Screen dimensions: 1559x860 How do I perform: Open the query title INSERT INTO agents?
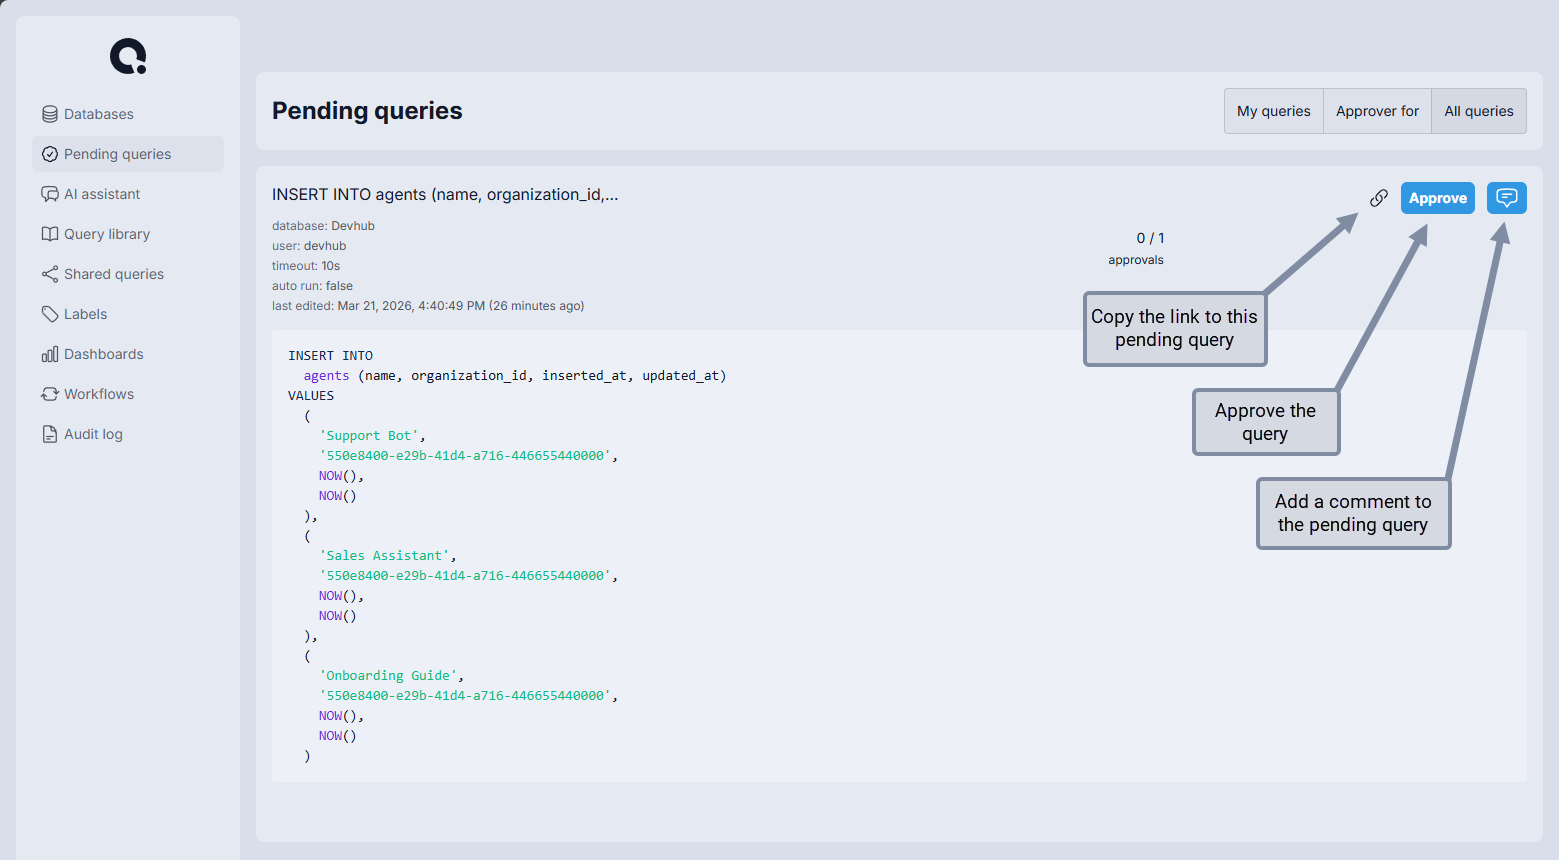445,194
